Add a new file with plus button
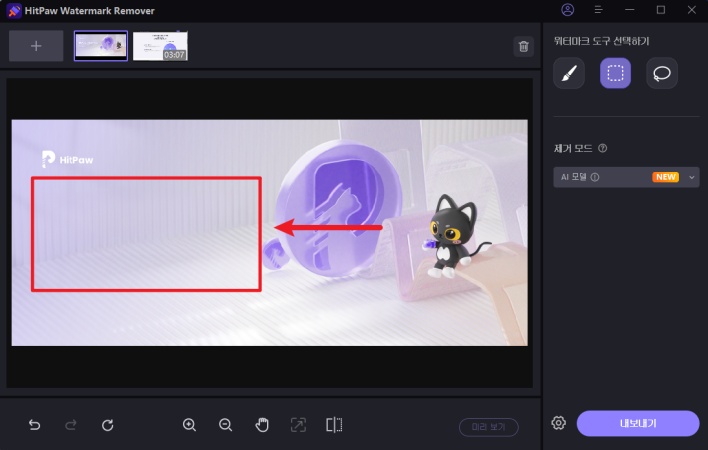 36,46
